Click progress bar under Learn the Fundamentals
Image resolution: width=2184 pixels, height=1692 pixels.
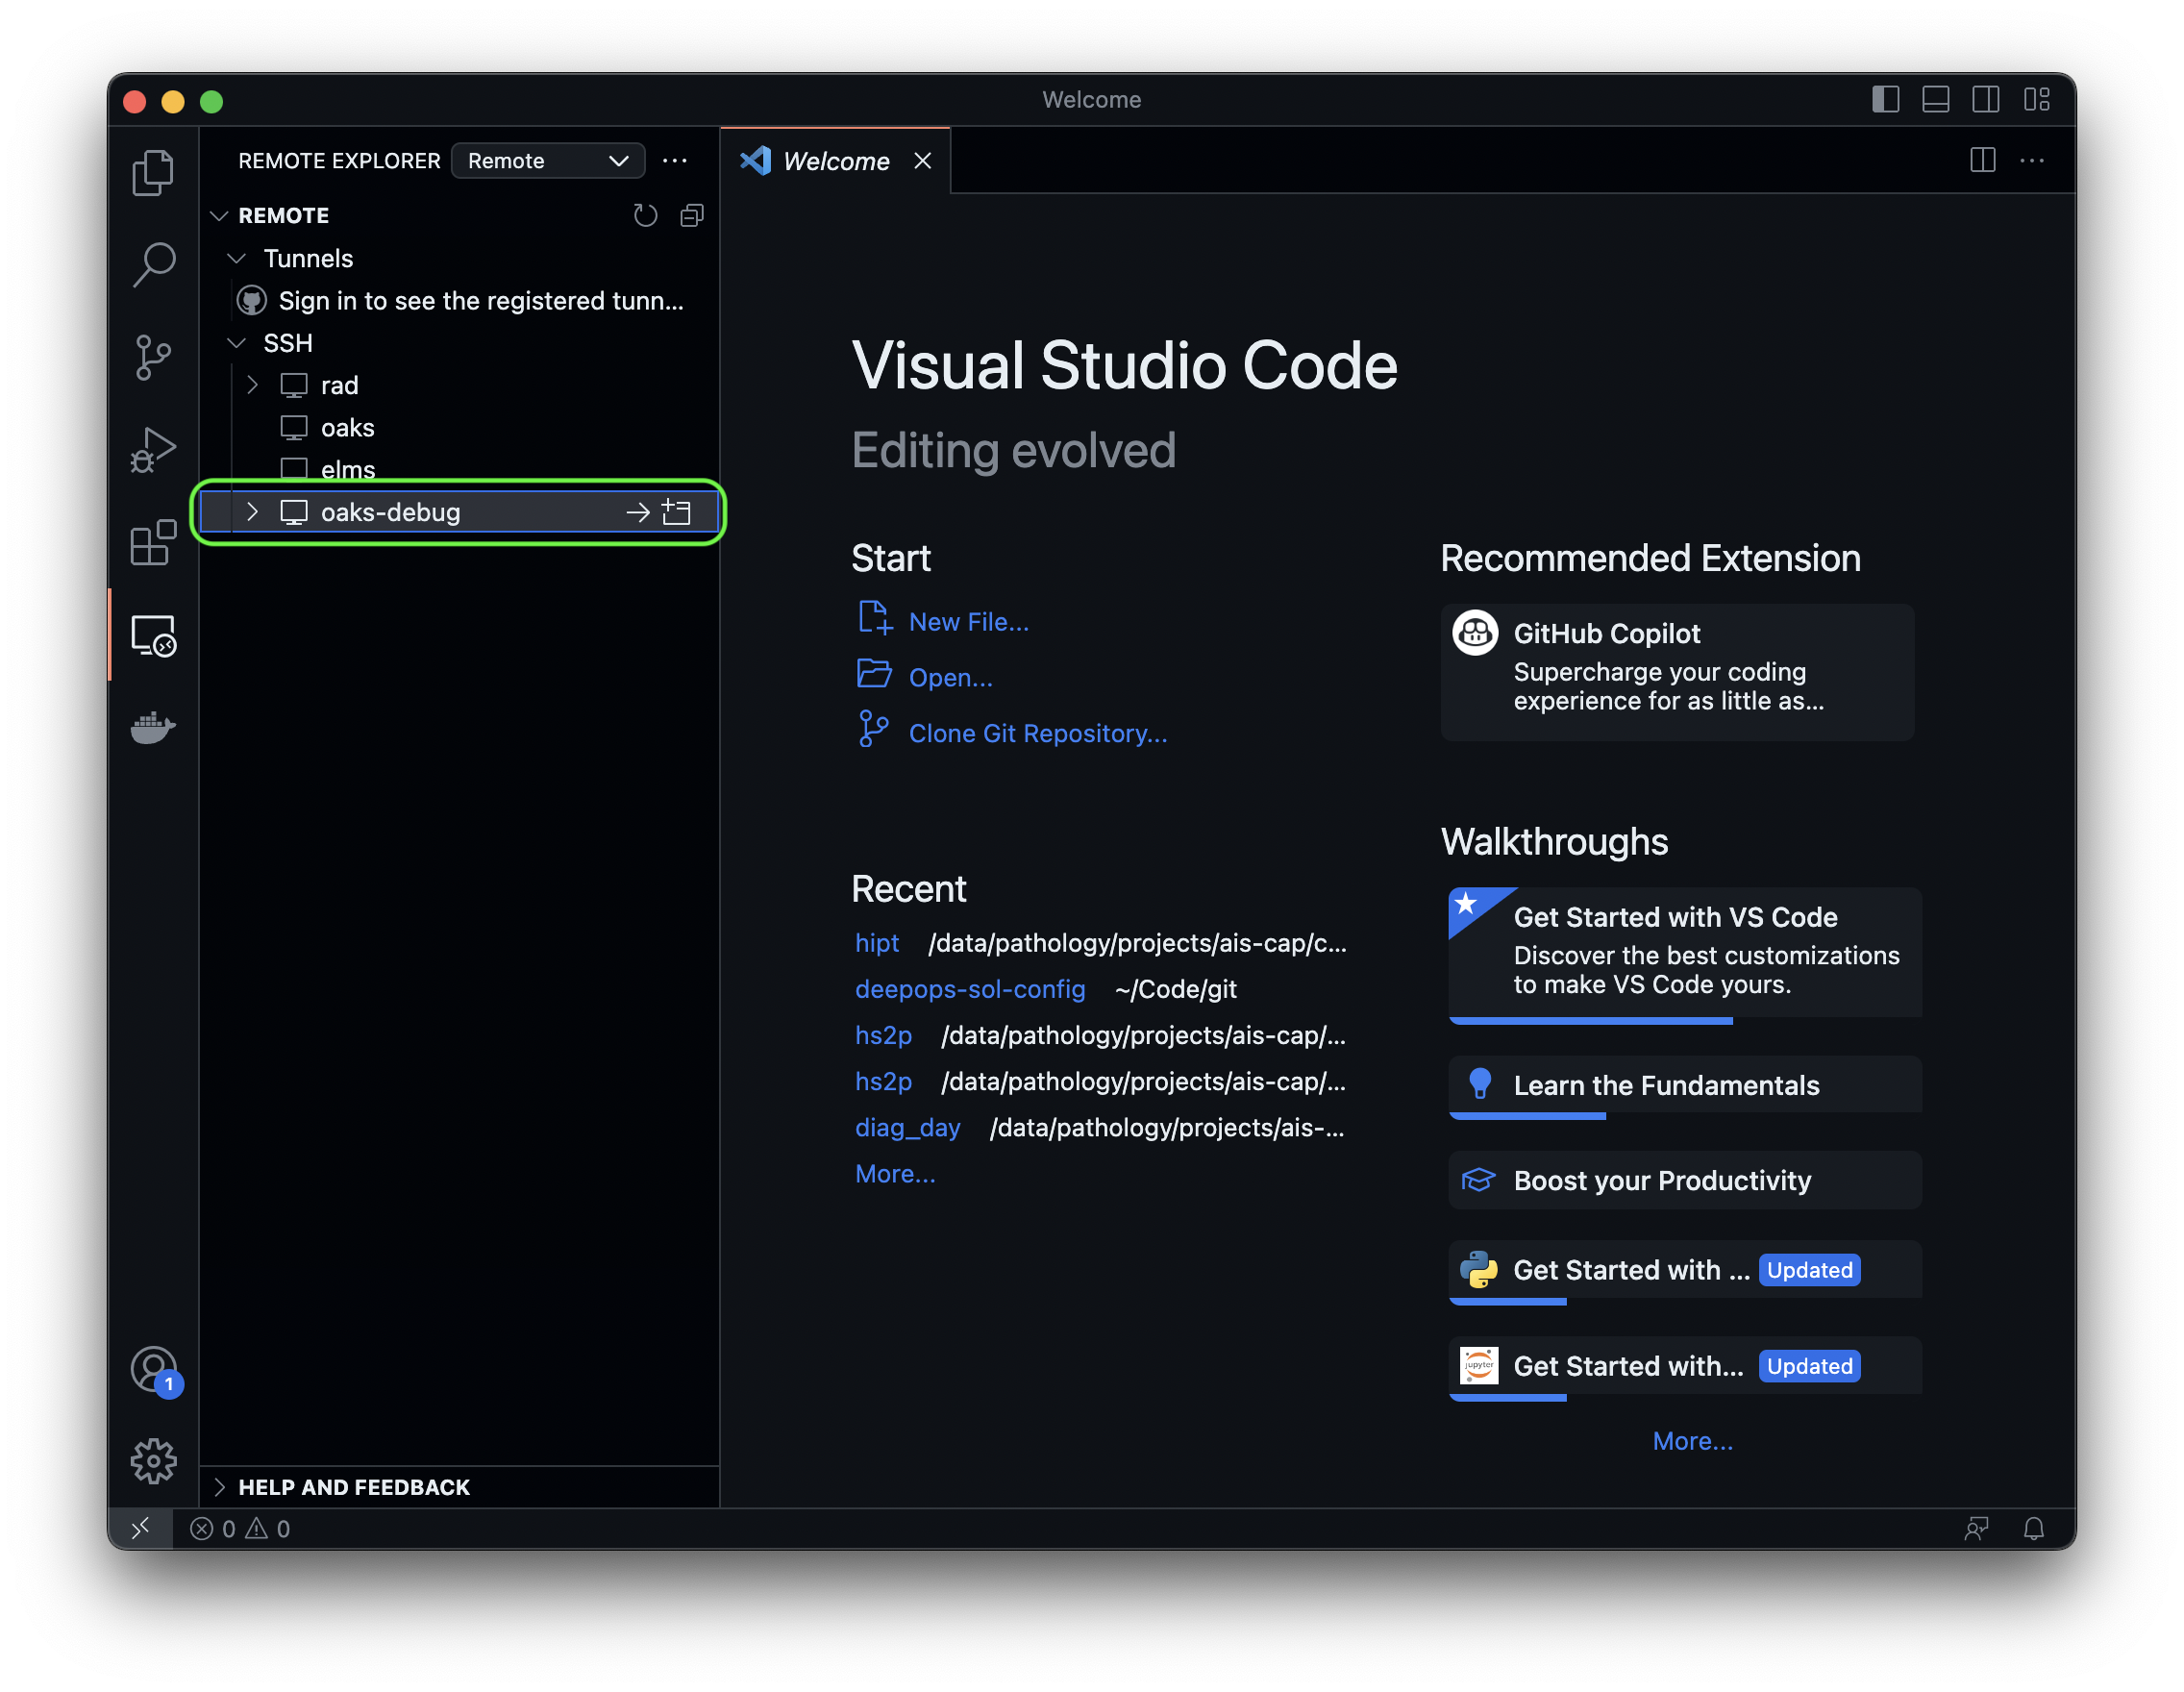(1527, 1116)
